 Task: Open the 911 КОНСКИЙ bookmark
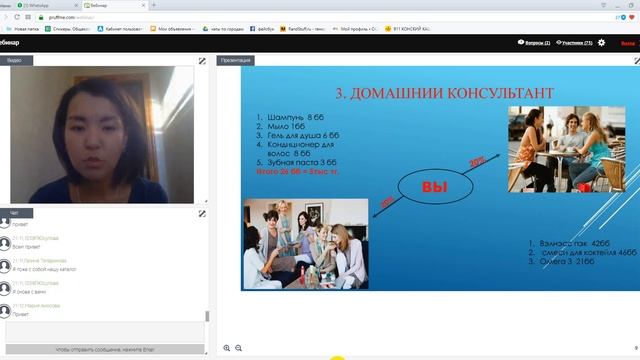tap(408, 29)
